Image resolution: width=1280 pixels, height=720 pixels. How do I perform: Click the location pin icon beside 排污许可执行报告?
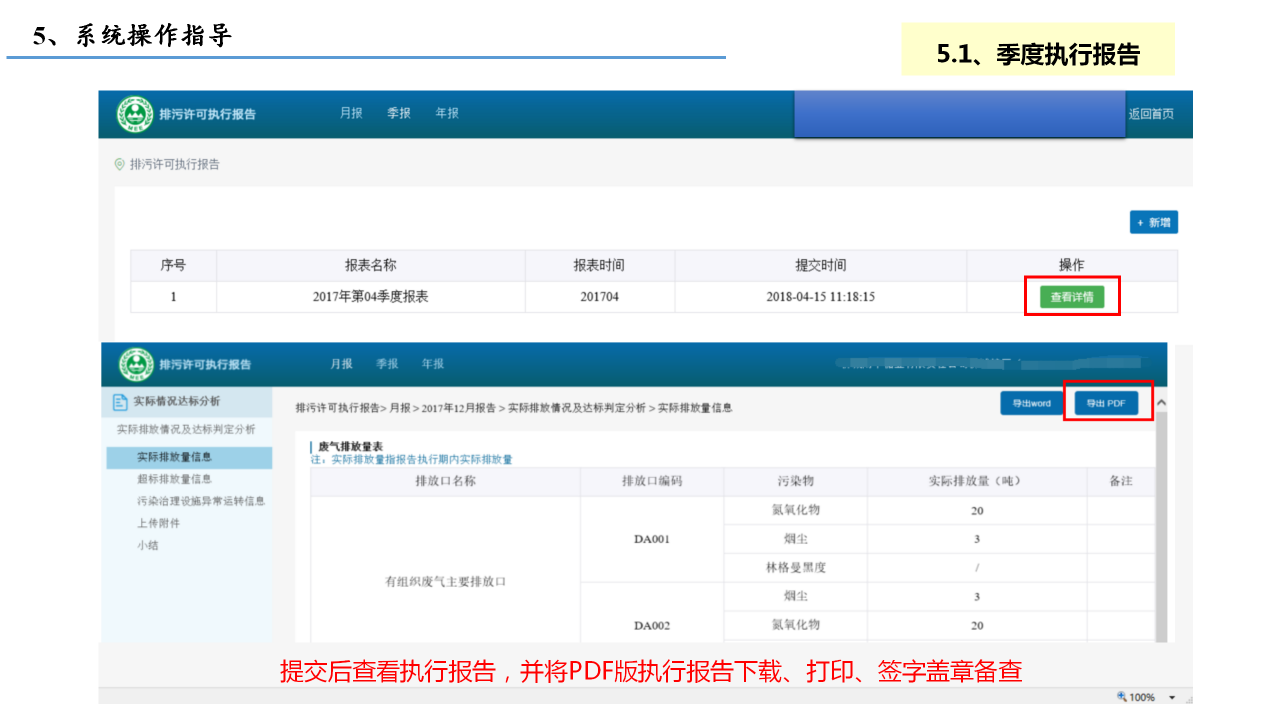[x=120, y=164]
